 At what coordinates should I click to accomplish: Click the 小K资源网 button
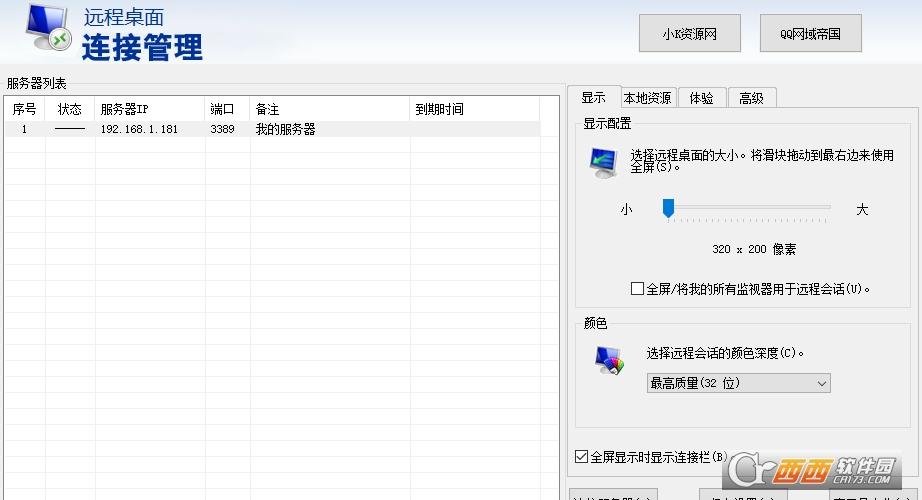(x=689, y=33)
